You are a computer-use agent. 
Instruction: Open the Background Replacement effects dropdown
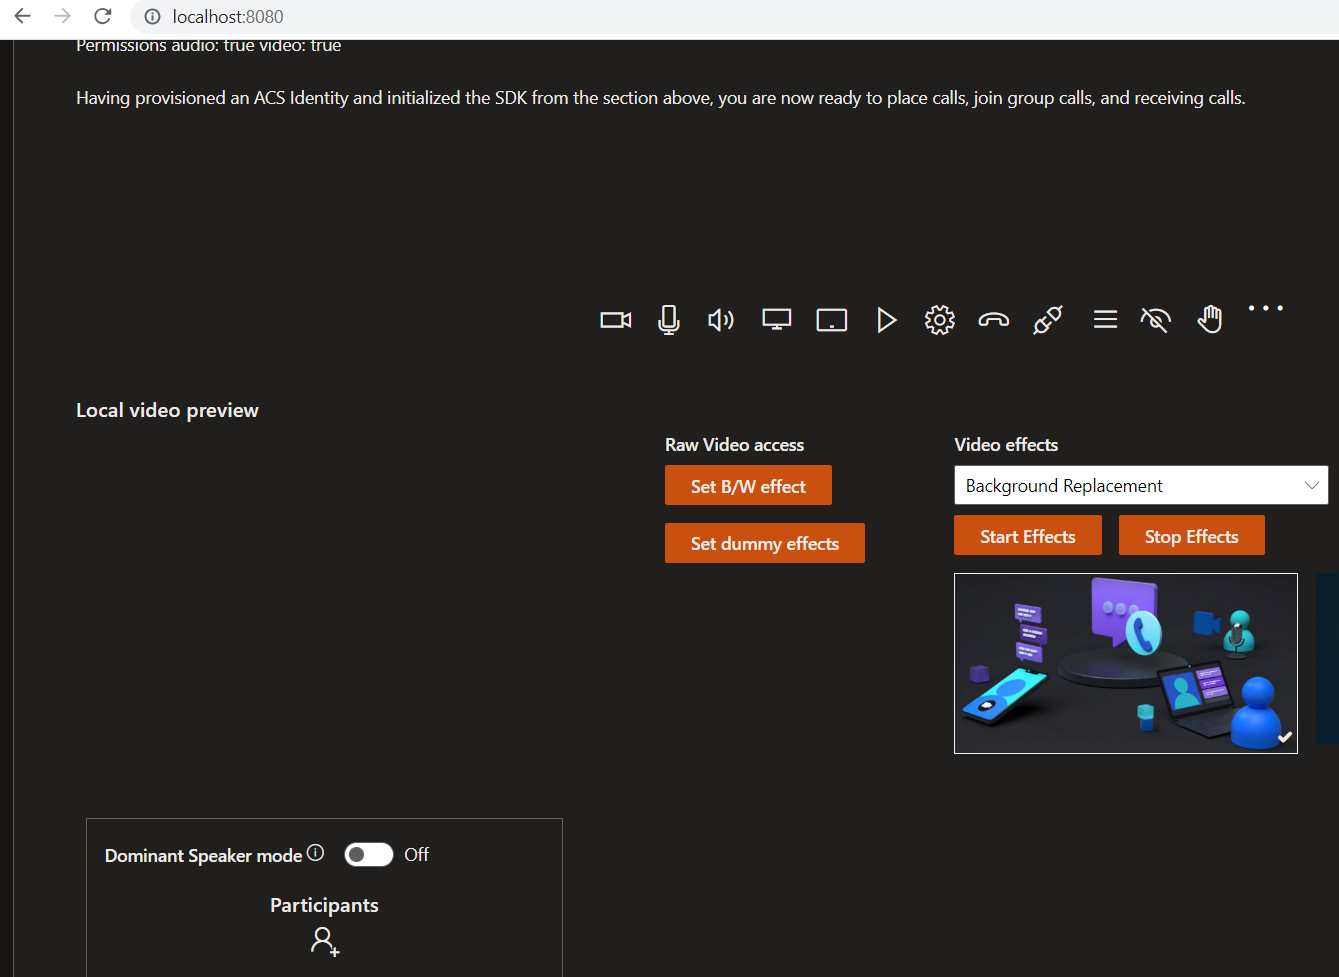tap(1140, 485)
